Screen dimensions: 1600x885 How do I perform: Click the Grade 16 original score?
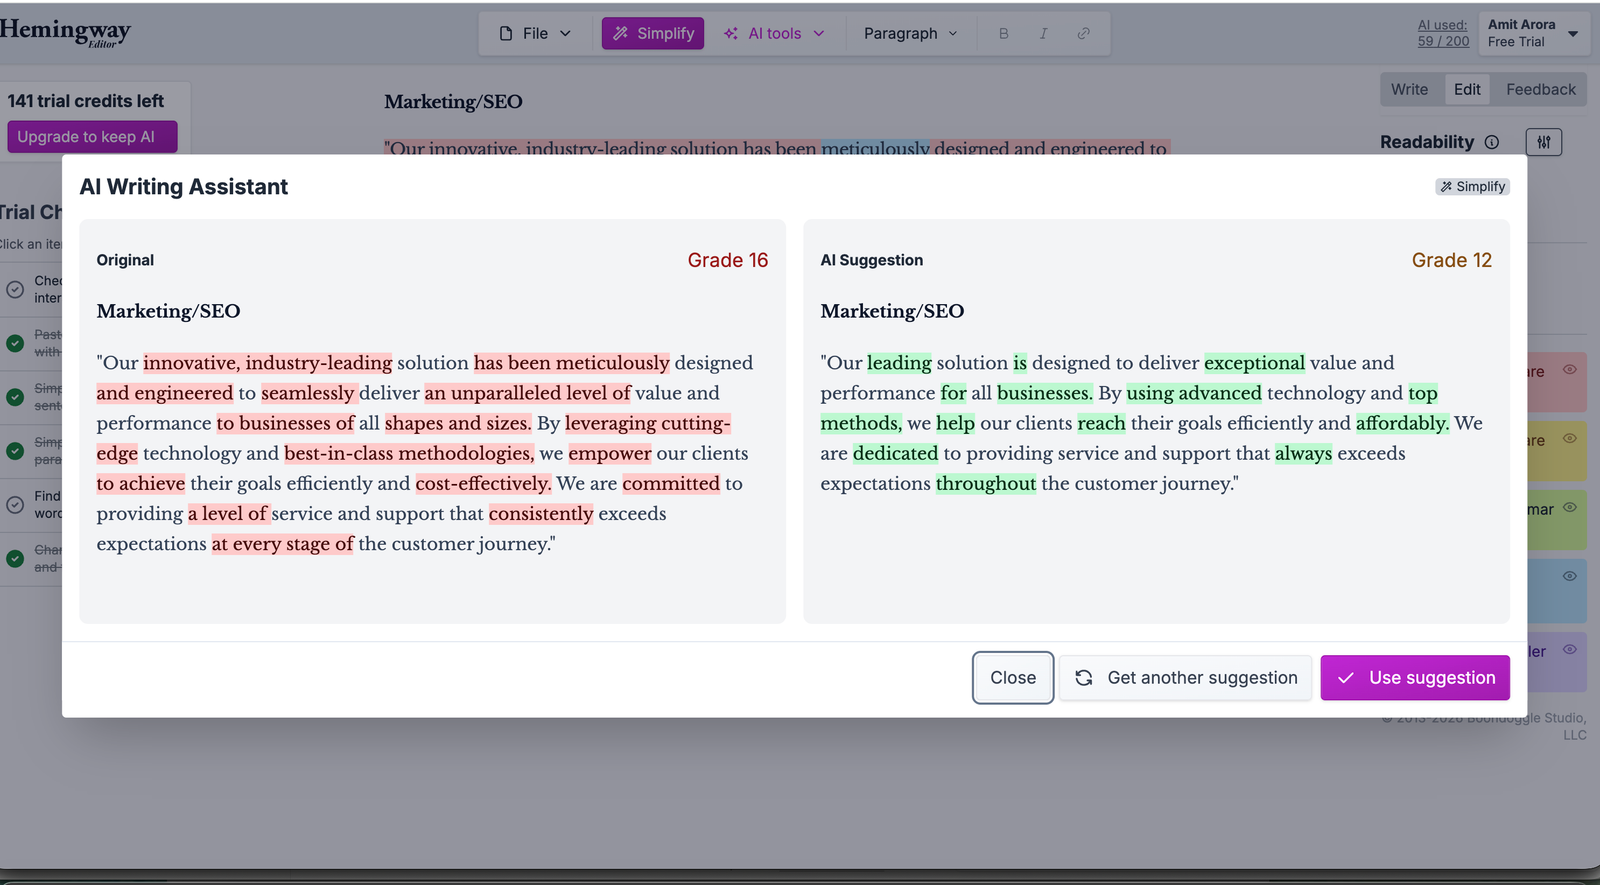coord(727,260)
